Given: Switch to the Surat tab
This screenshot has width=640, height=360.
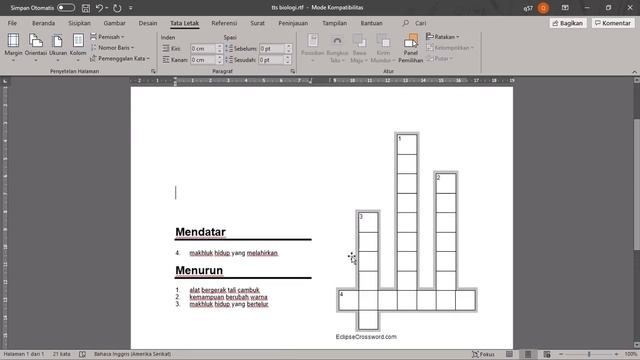Looking at the screenshot, I should 258,23.
